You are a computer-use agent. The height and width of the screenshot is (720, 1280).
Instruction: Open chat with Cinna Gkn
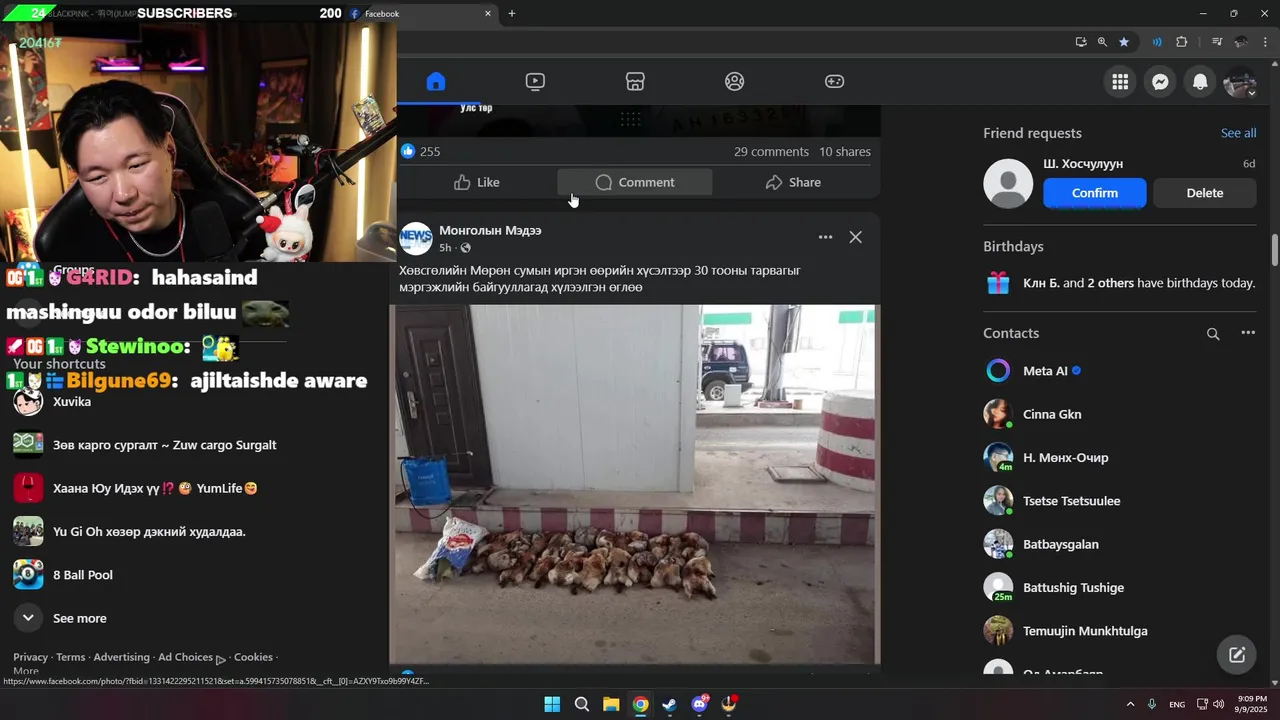click(1119, 414)
